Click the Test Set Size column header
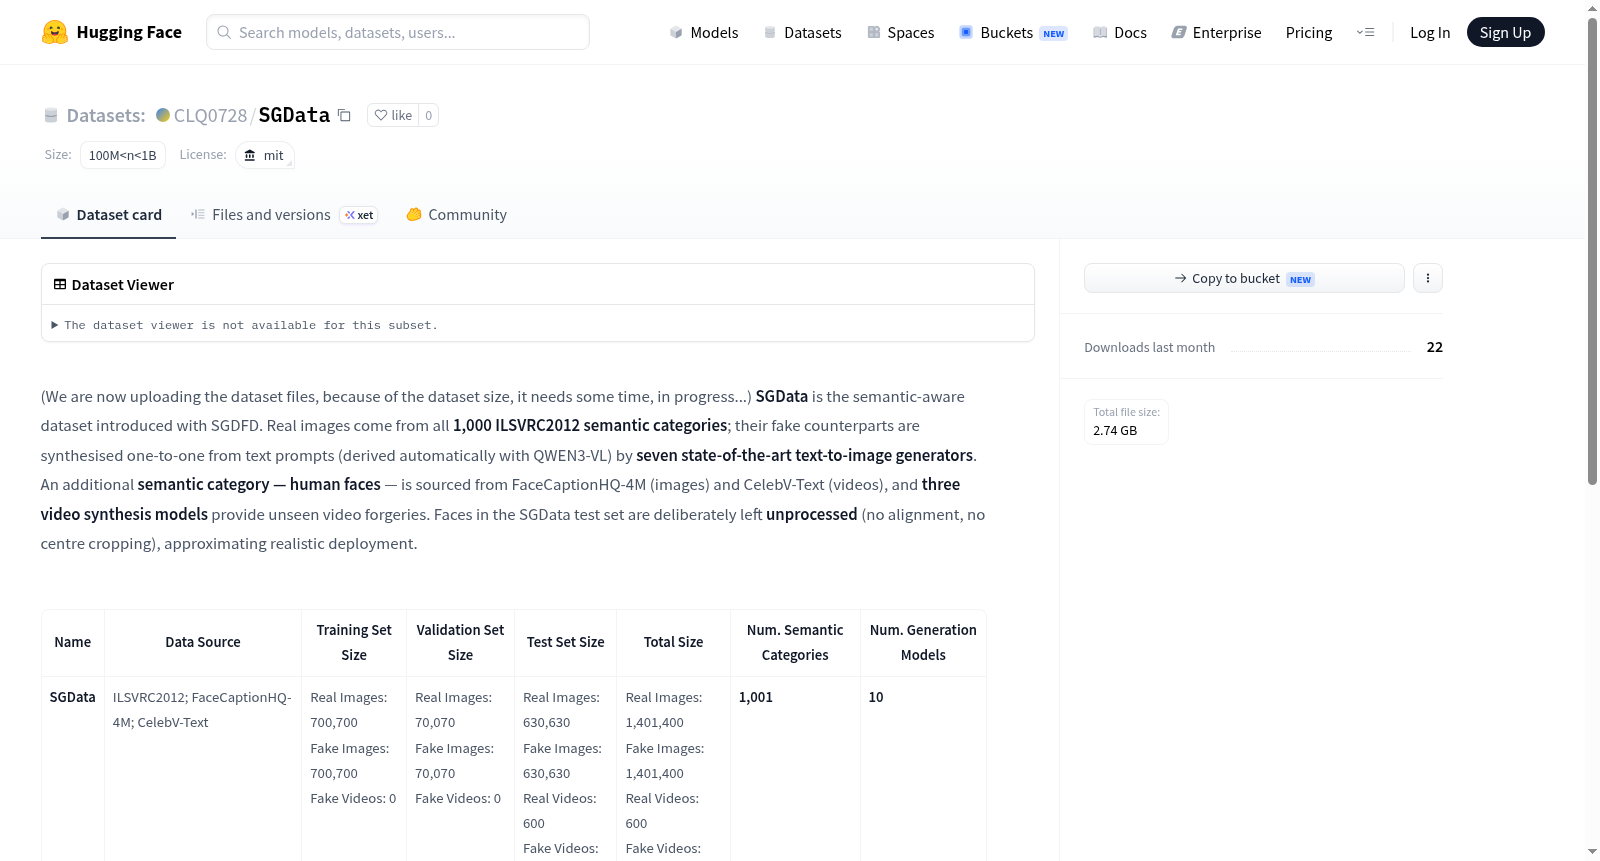 coord(566,642)
